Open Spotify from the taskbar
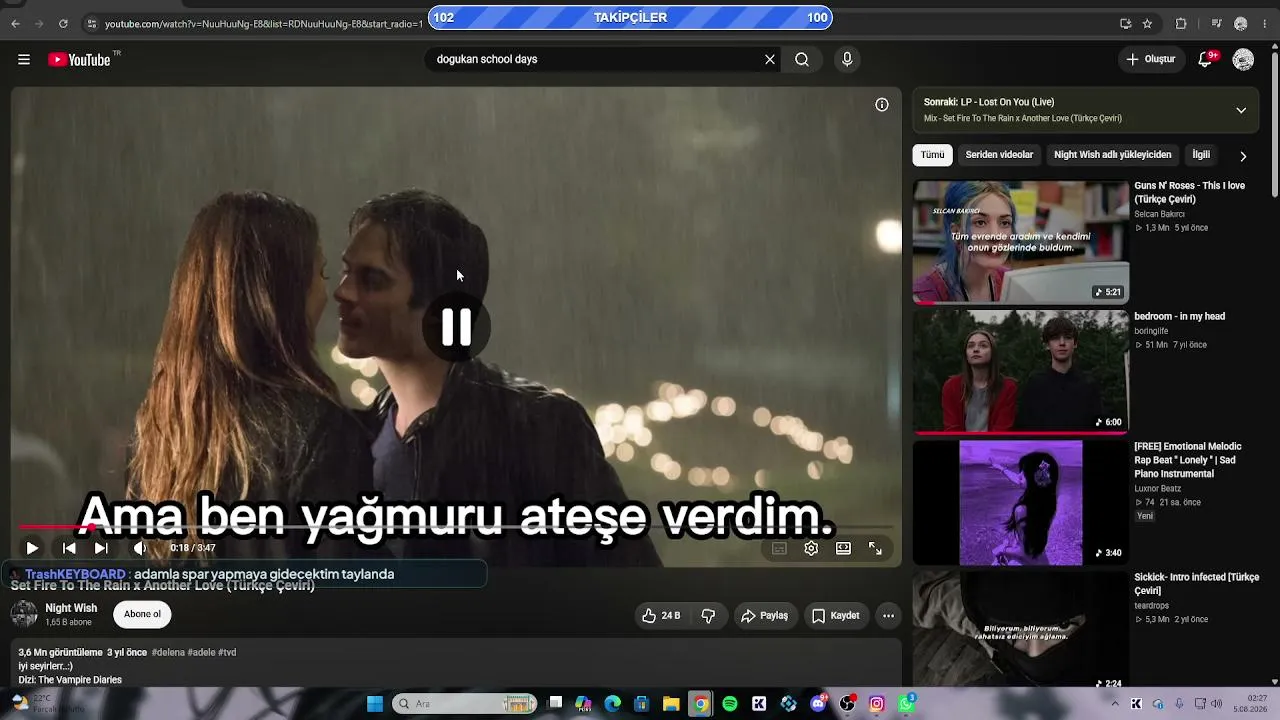 point(730,704)
